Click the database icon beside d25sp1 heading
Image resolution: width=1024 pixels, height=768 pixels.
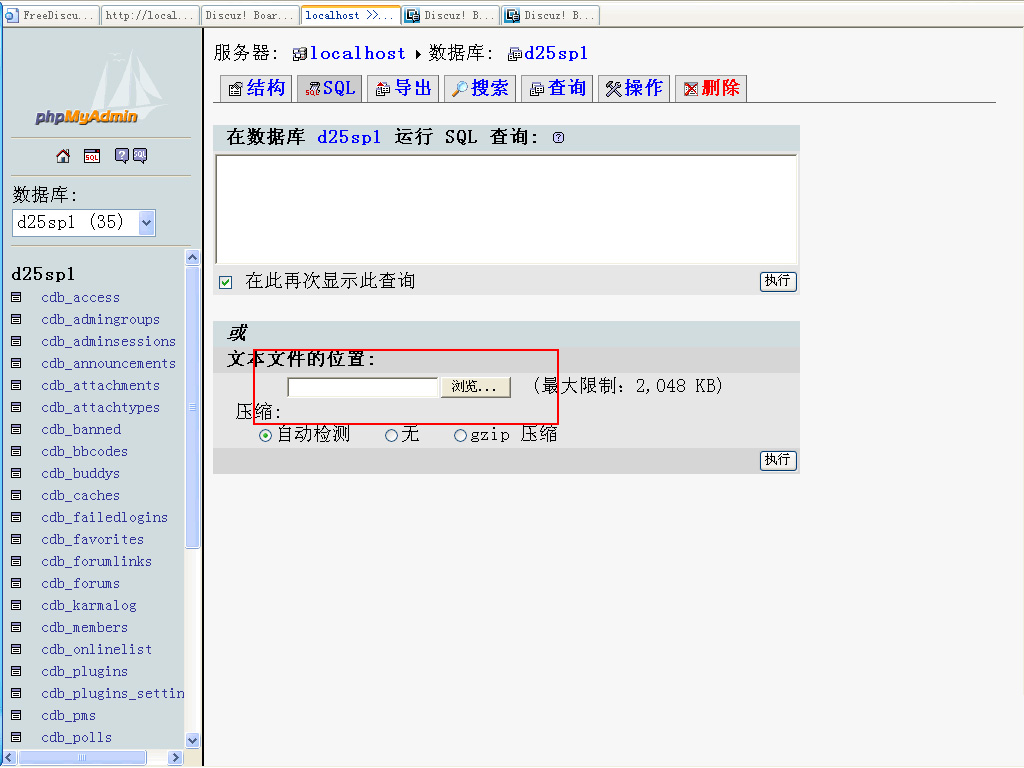pos(516,53)
